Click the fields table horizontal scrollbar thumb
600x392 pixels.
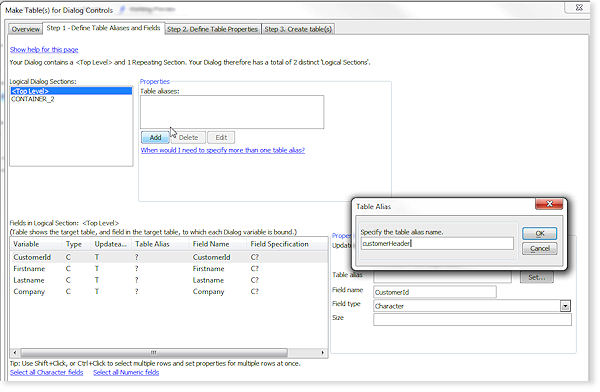tap(154, 353)
